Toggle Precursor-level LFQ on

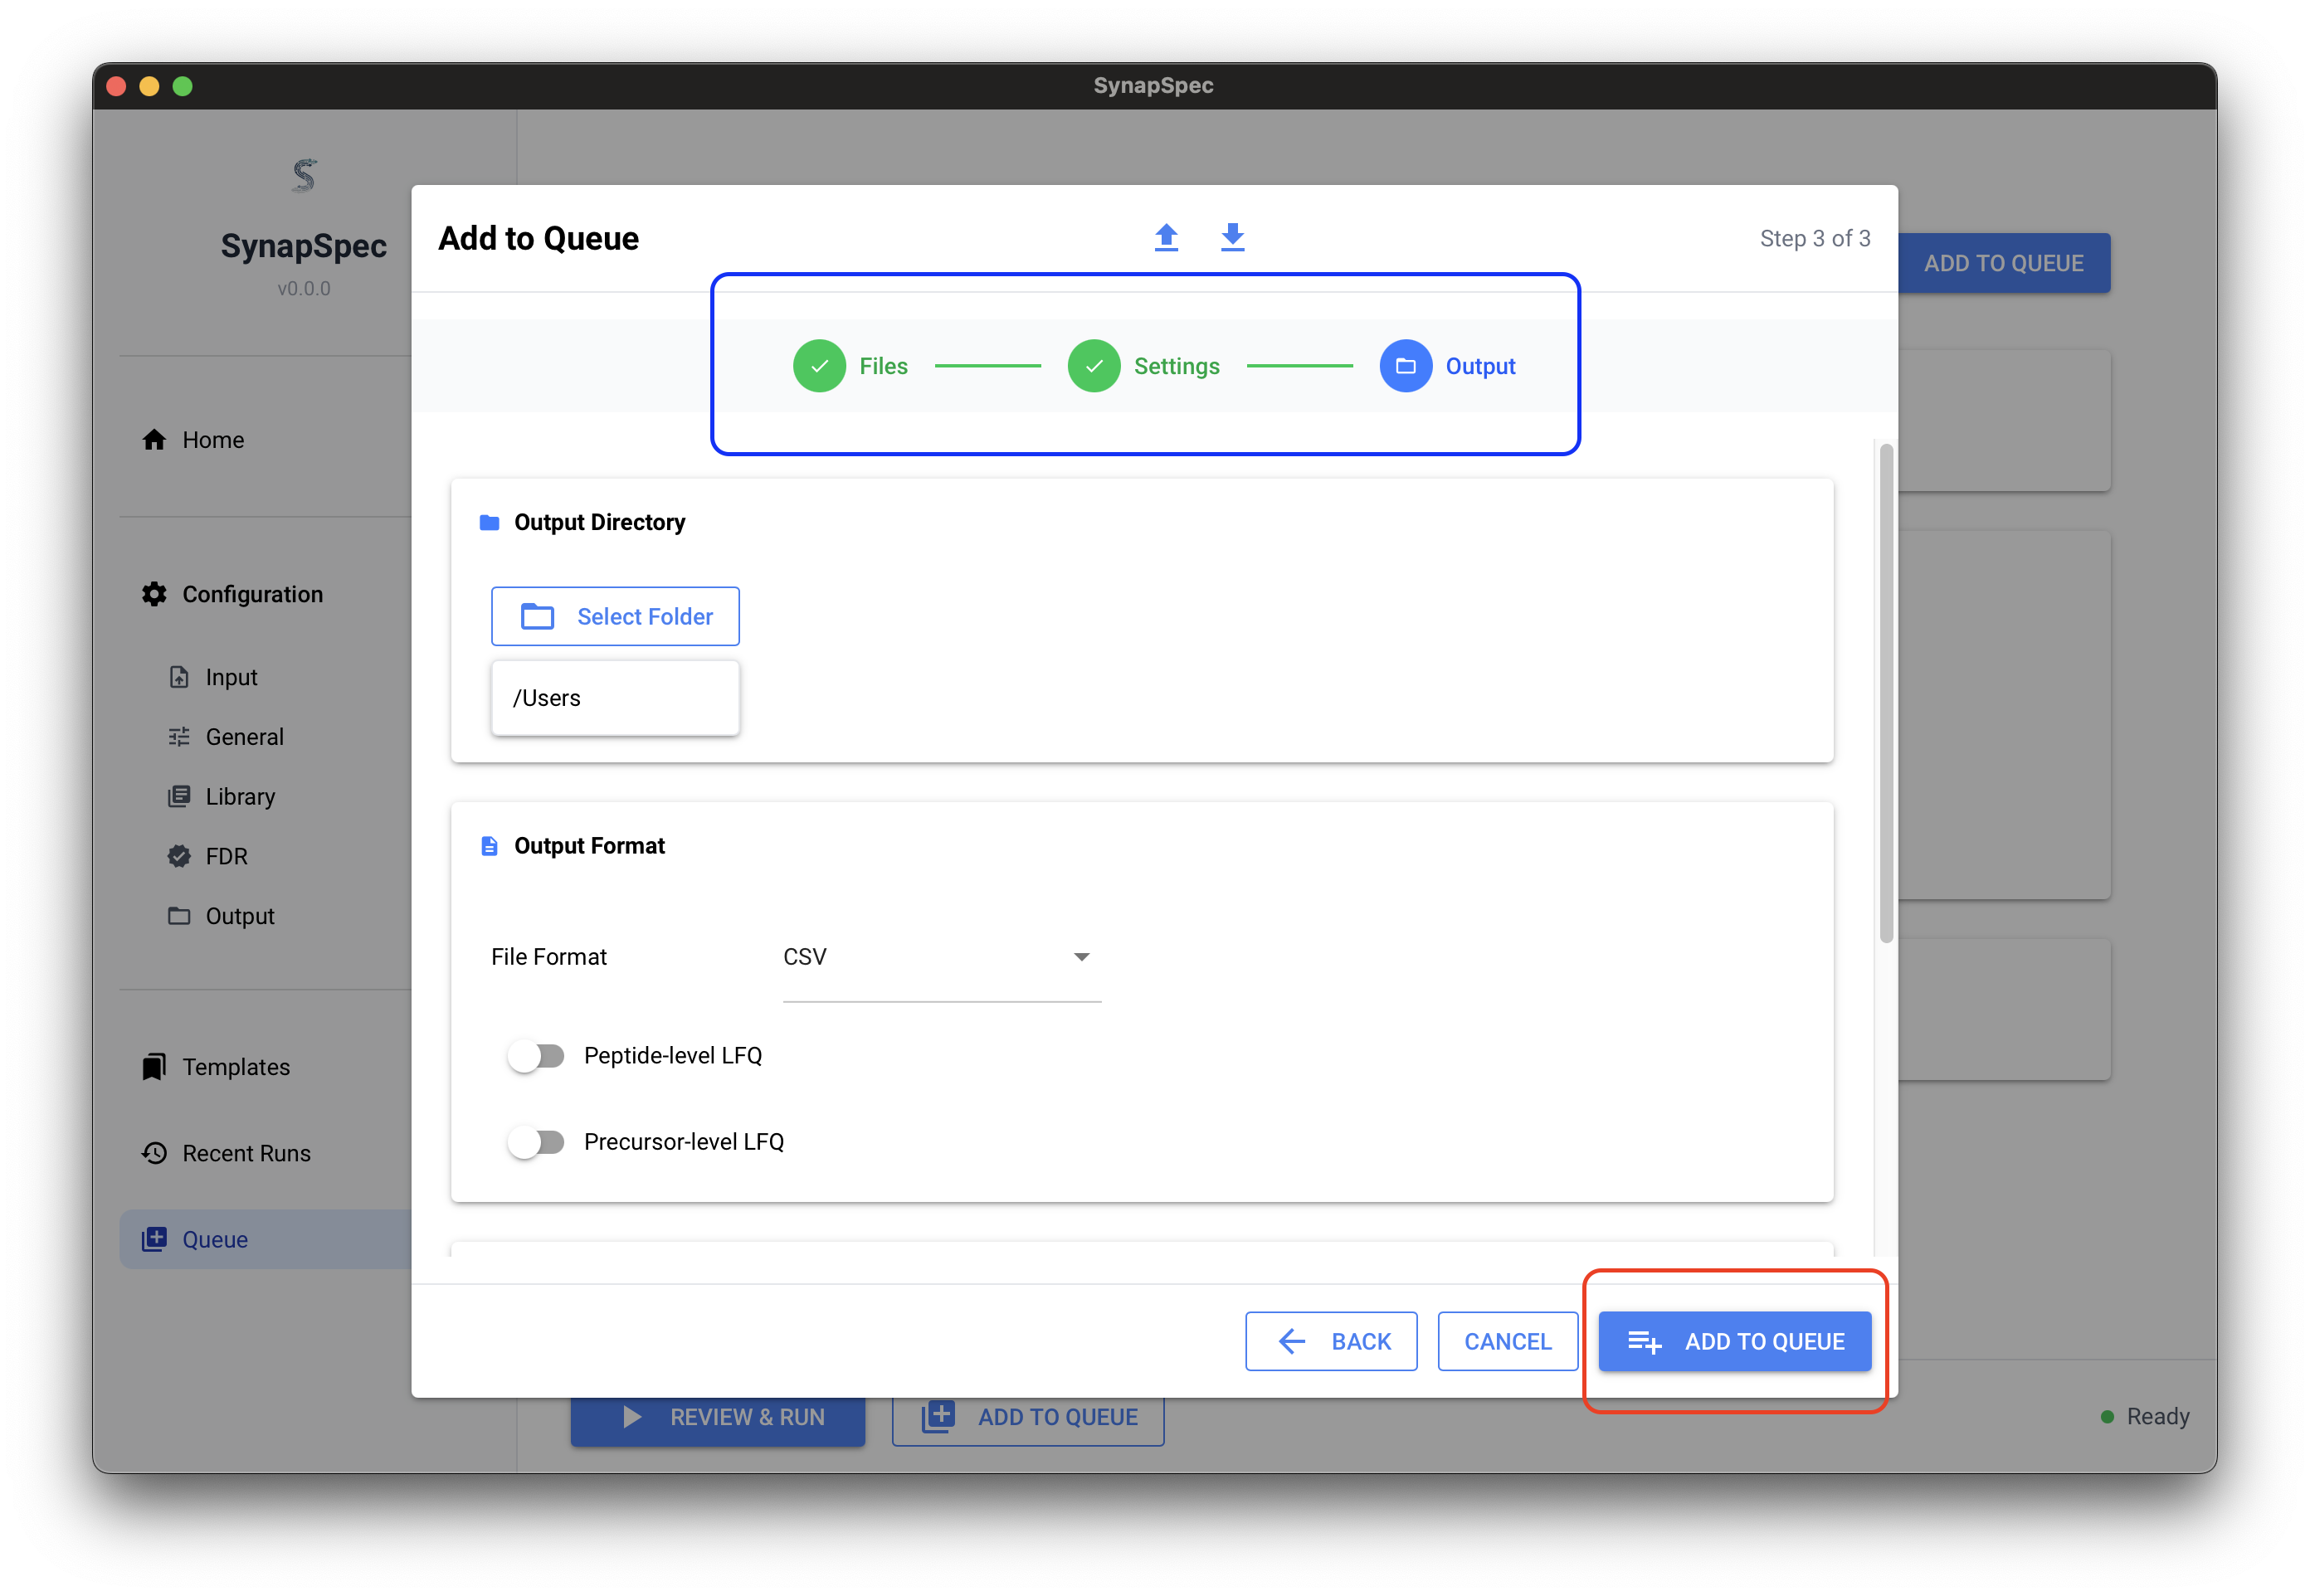click(536, 1142)
